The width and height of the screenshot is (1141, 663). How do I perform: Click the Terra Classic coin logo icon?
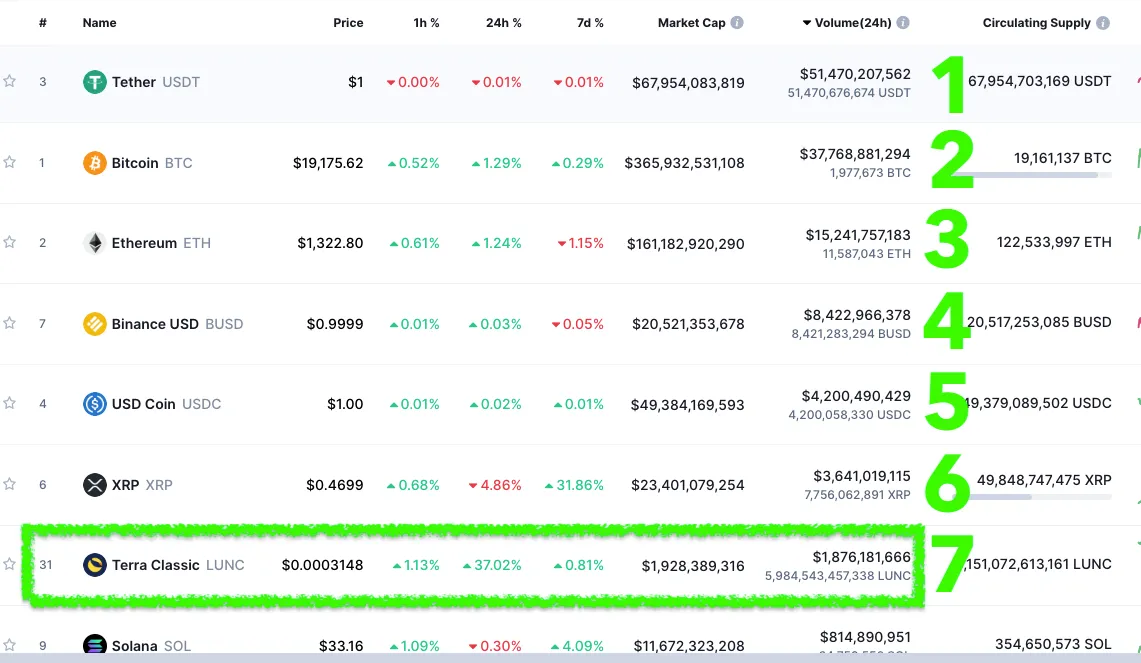pos(95,565)
